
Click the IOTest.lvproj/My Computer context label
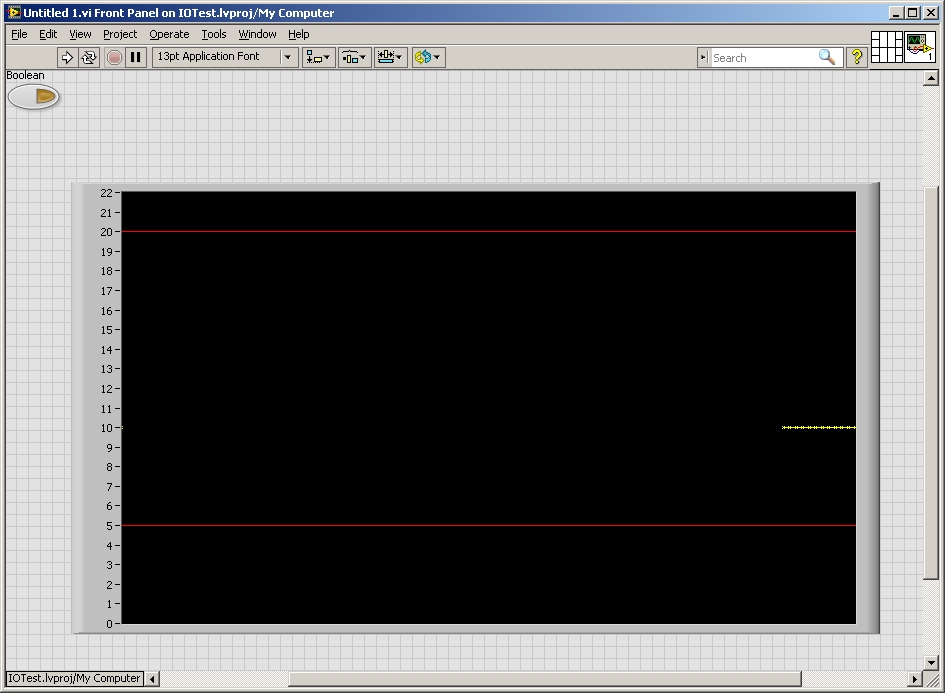click(x=74, y=679)
